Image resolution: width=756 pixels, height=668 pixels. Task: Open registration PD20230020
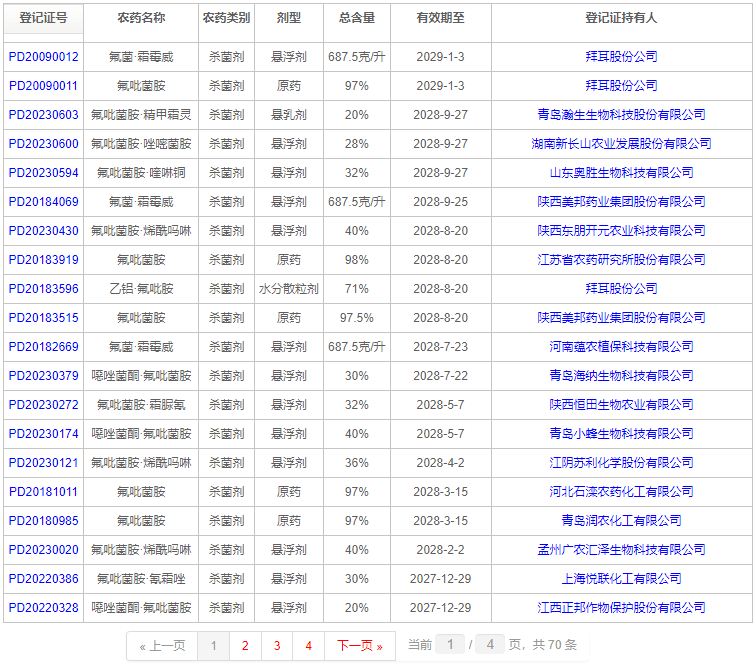point(43,550)
